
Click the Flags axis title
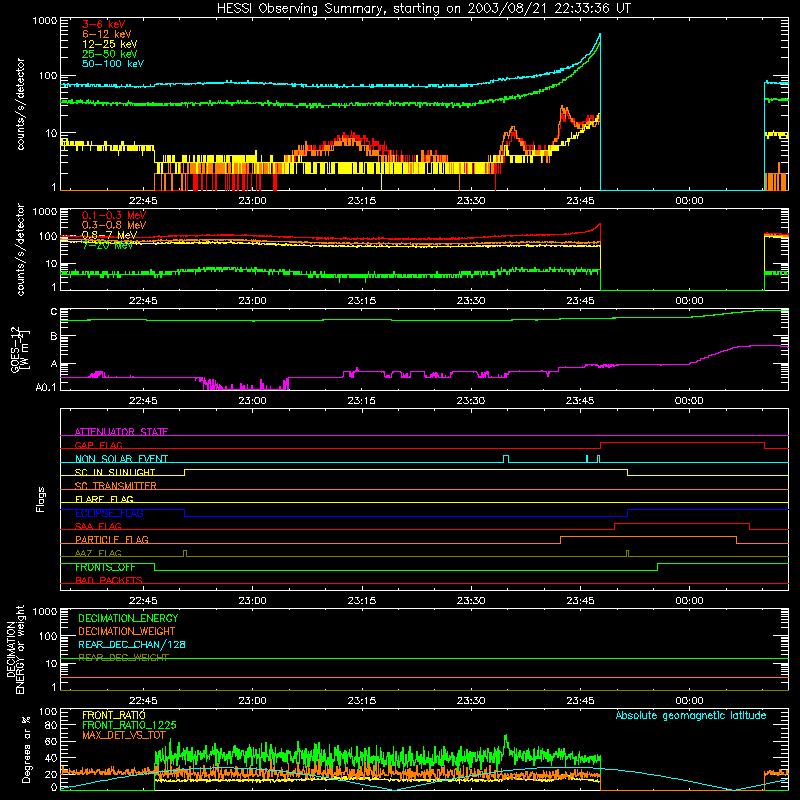click(x=41, y=499)
